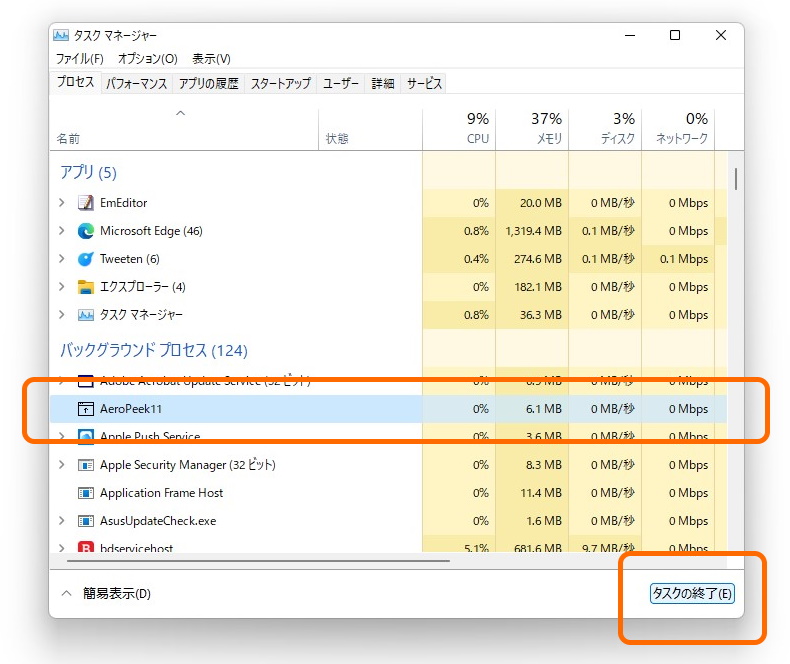Expand Microsoft Edge (46) processes

pyautogui.click(x=61, y=231)
